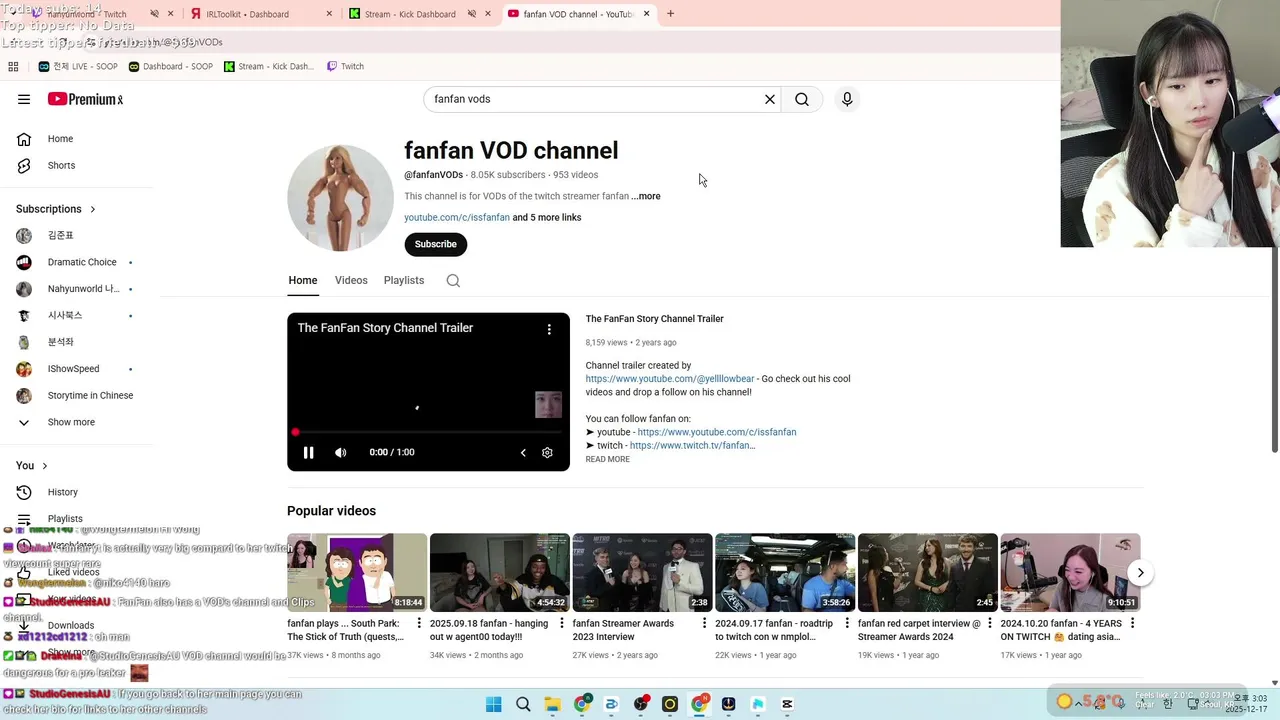Unmute the Kick Dashboard tab
The height and width of the screenshot is (720, 1280).
[x=472, y=14]
